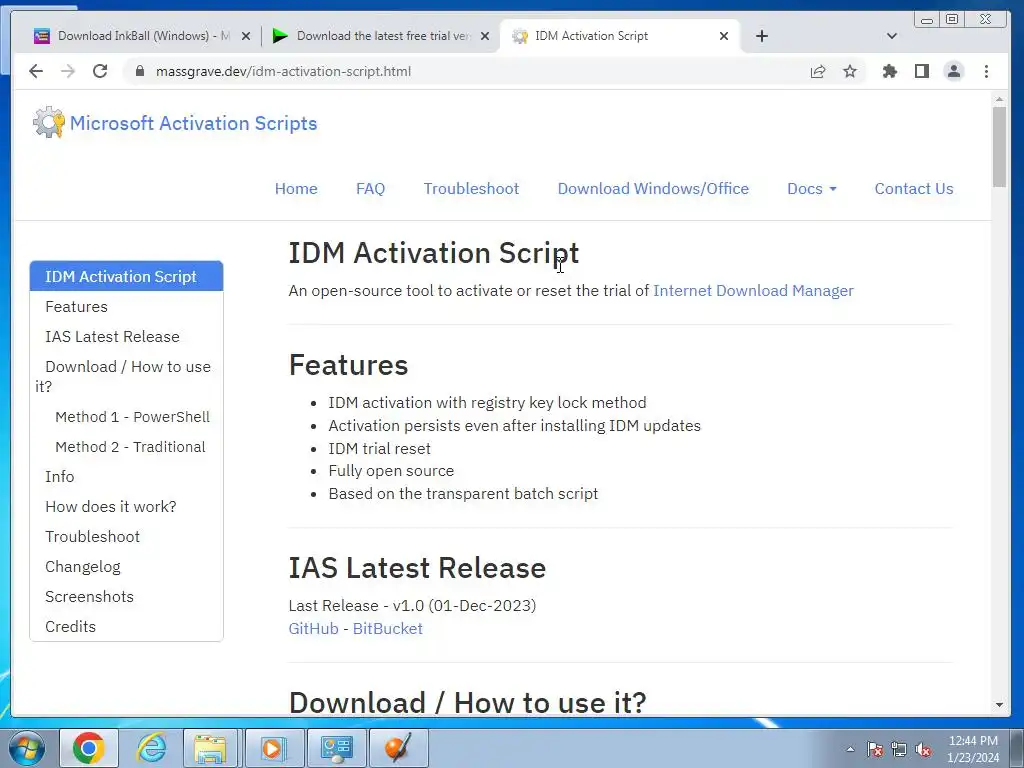
Task: Open the GitHub release link
Action: pos(313,628)
